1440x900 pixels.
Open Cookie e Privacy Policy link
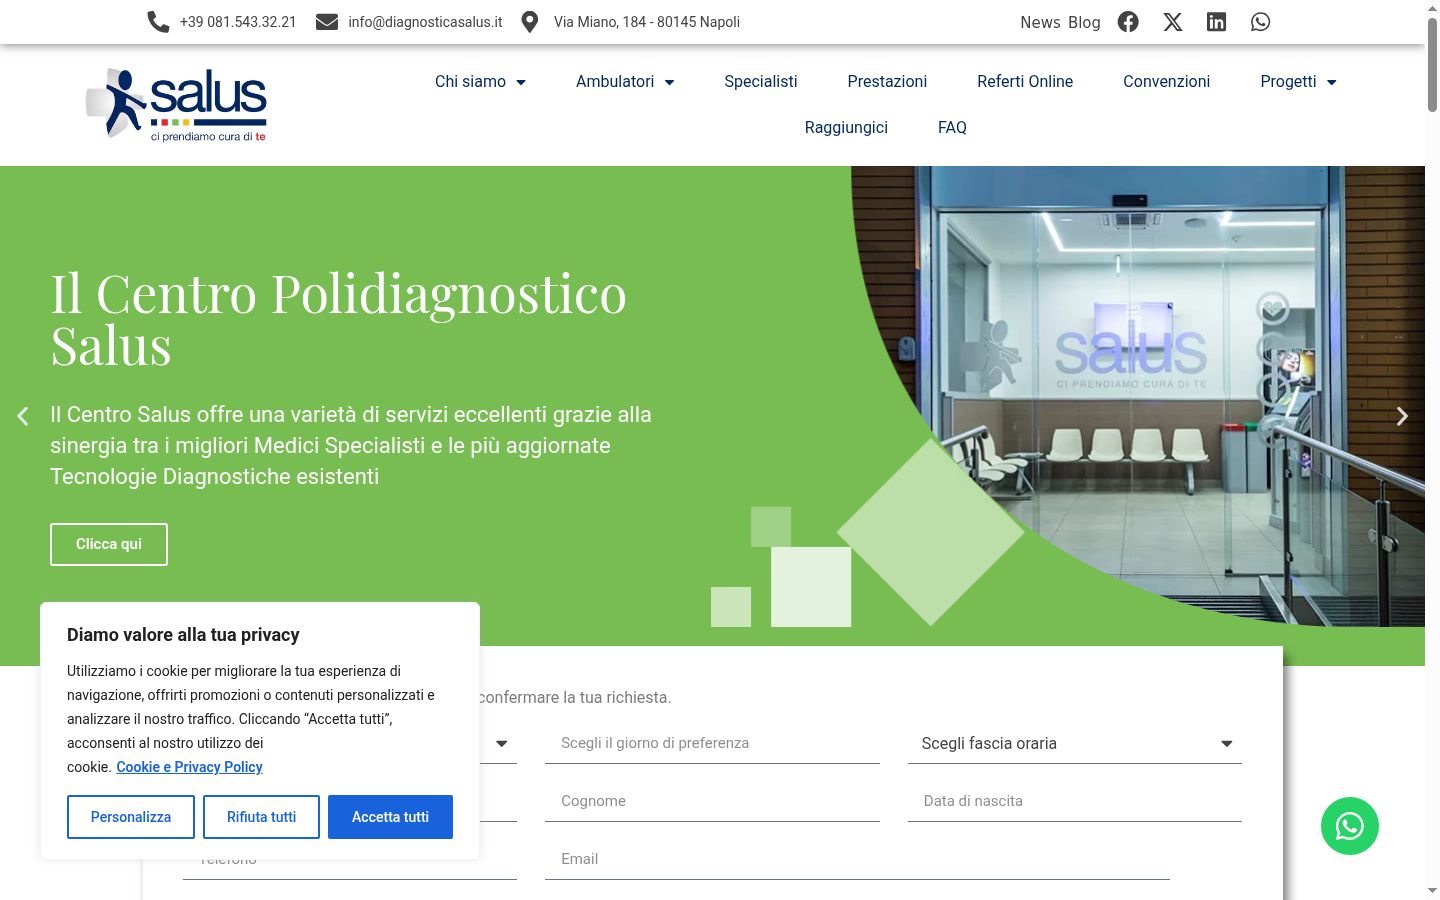tap(189, 767)
